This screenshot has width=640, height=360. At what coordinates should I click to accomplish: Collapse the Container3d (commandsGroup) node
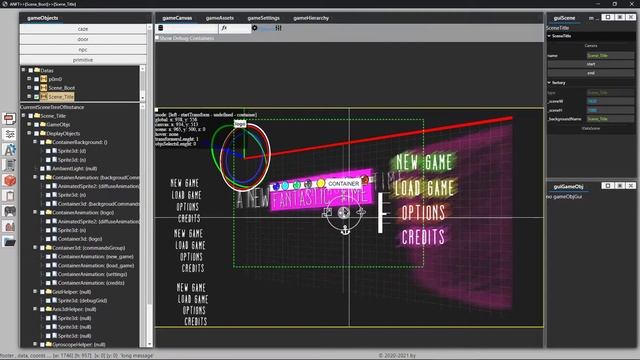point(35,247)
